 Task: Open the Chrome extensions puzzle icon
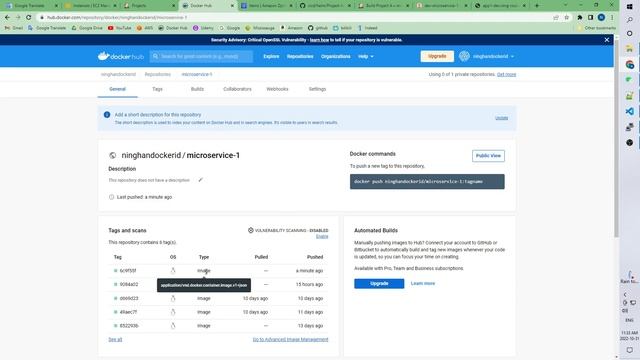580,18
